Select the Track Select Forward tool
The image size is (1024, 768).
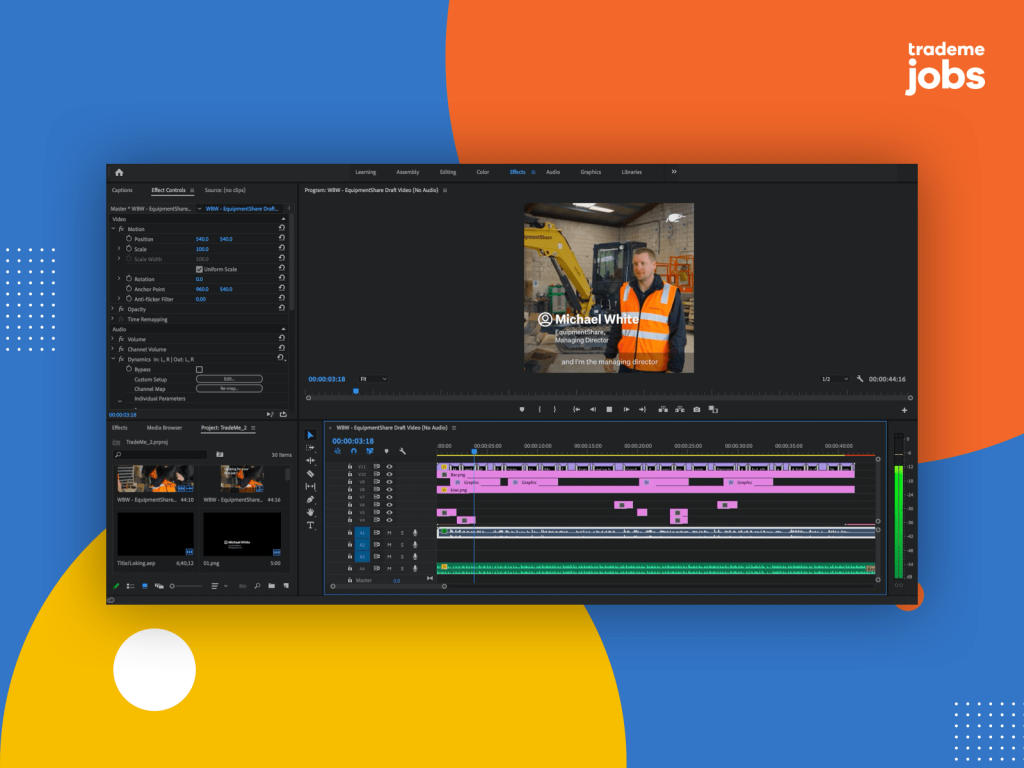[x=310, y=448]
